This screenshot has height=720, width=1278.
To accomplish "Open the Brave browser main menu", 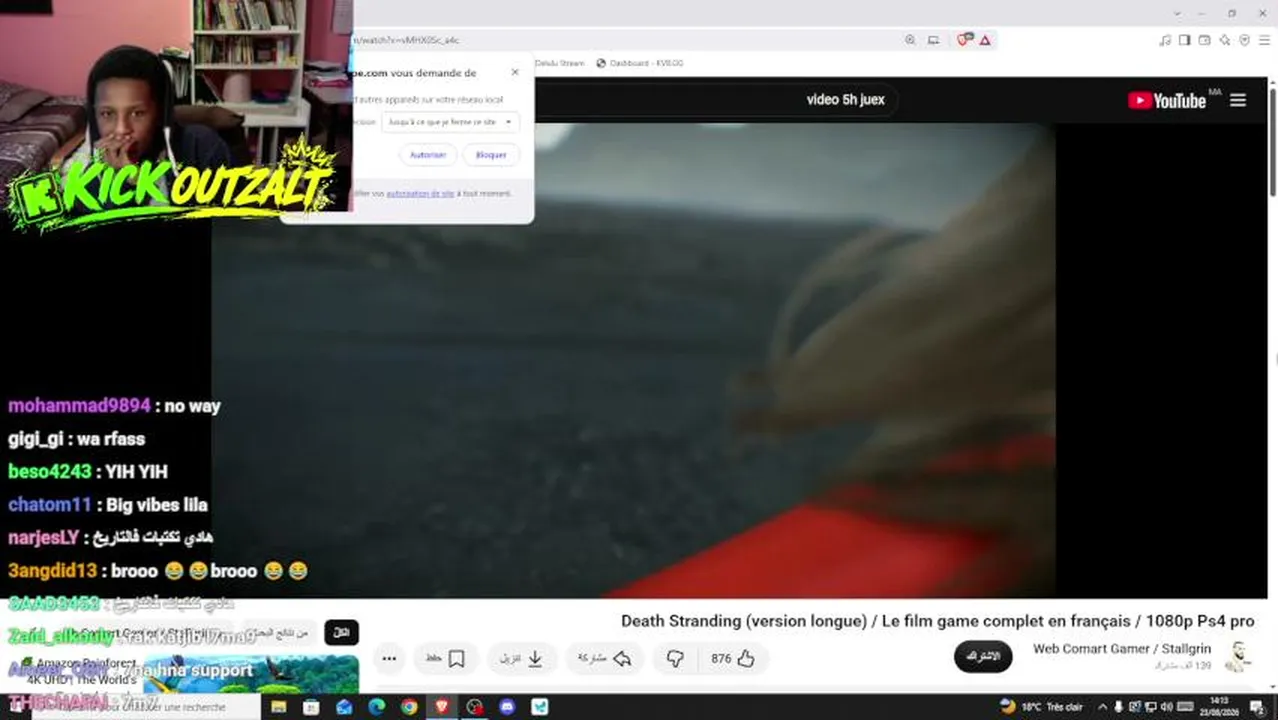I will click(x=1265, y=40).
